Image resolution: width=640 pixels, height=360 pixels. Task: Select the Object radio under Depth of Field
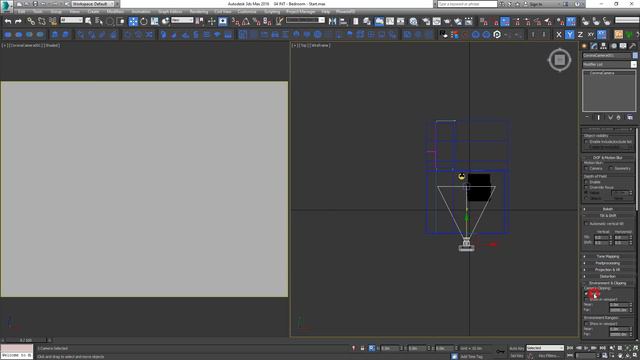[x=587, y=198]
